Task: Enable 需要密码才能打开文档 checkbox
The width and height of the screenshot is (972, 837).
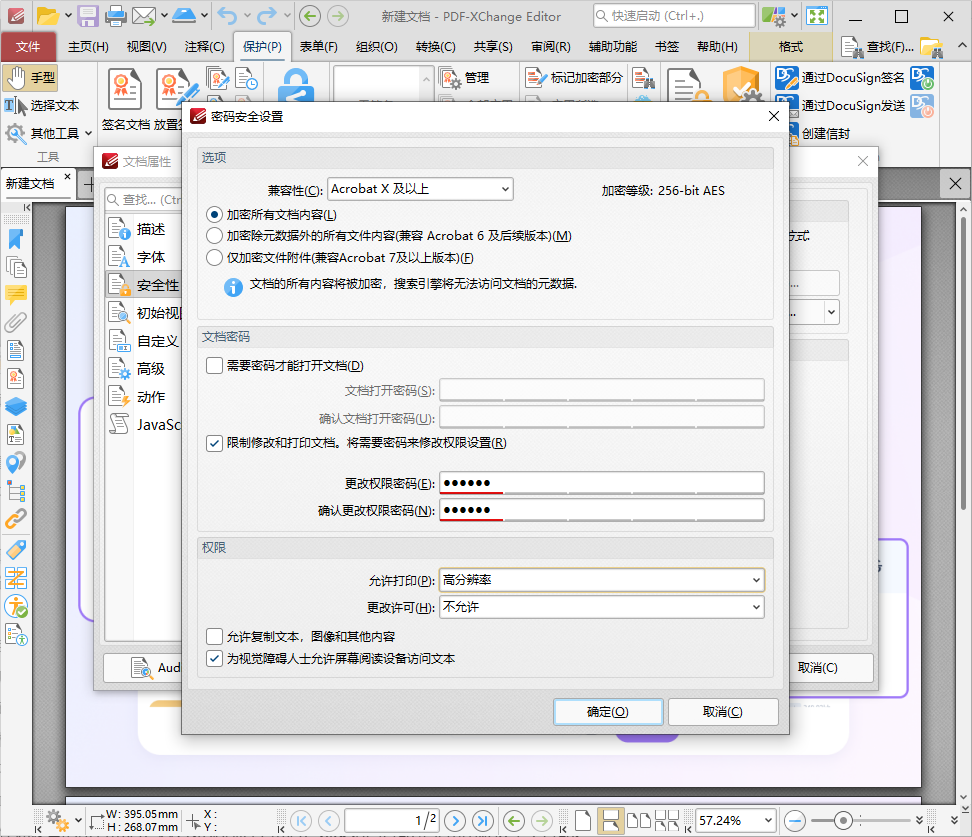Action: (215, 366)
